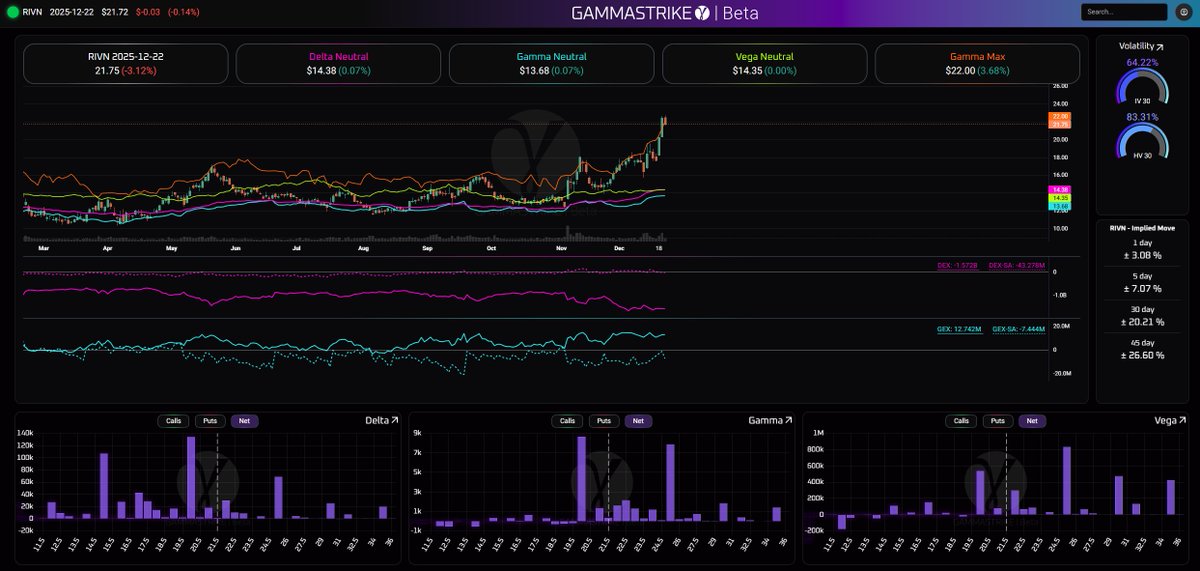The height and width of the screenshot is (571, 1200).
Task: Click the GammaStrike logo emblem in header
Action: (702, 13)
